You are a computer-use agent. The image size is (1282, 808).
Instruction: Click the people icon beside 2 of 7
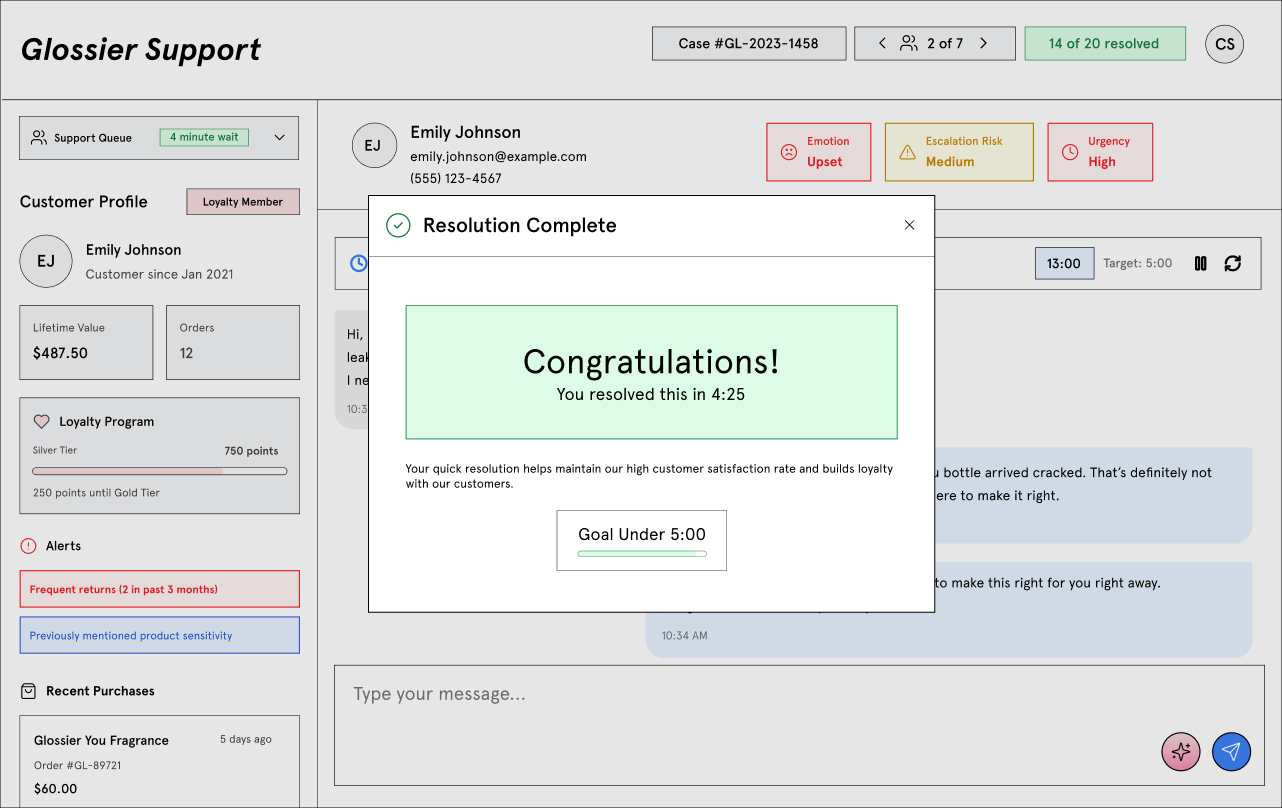tap(909, 43)
